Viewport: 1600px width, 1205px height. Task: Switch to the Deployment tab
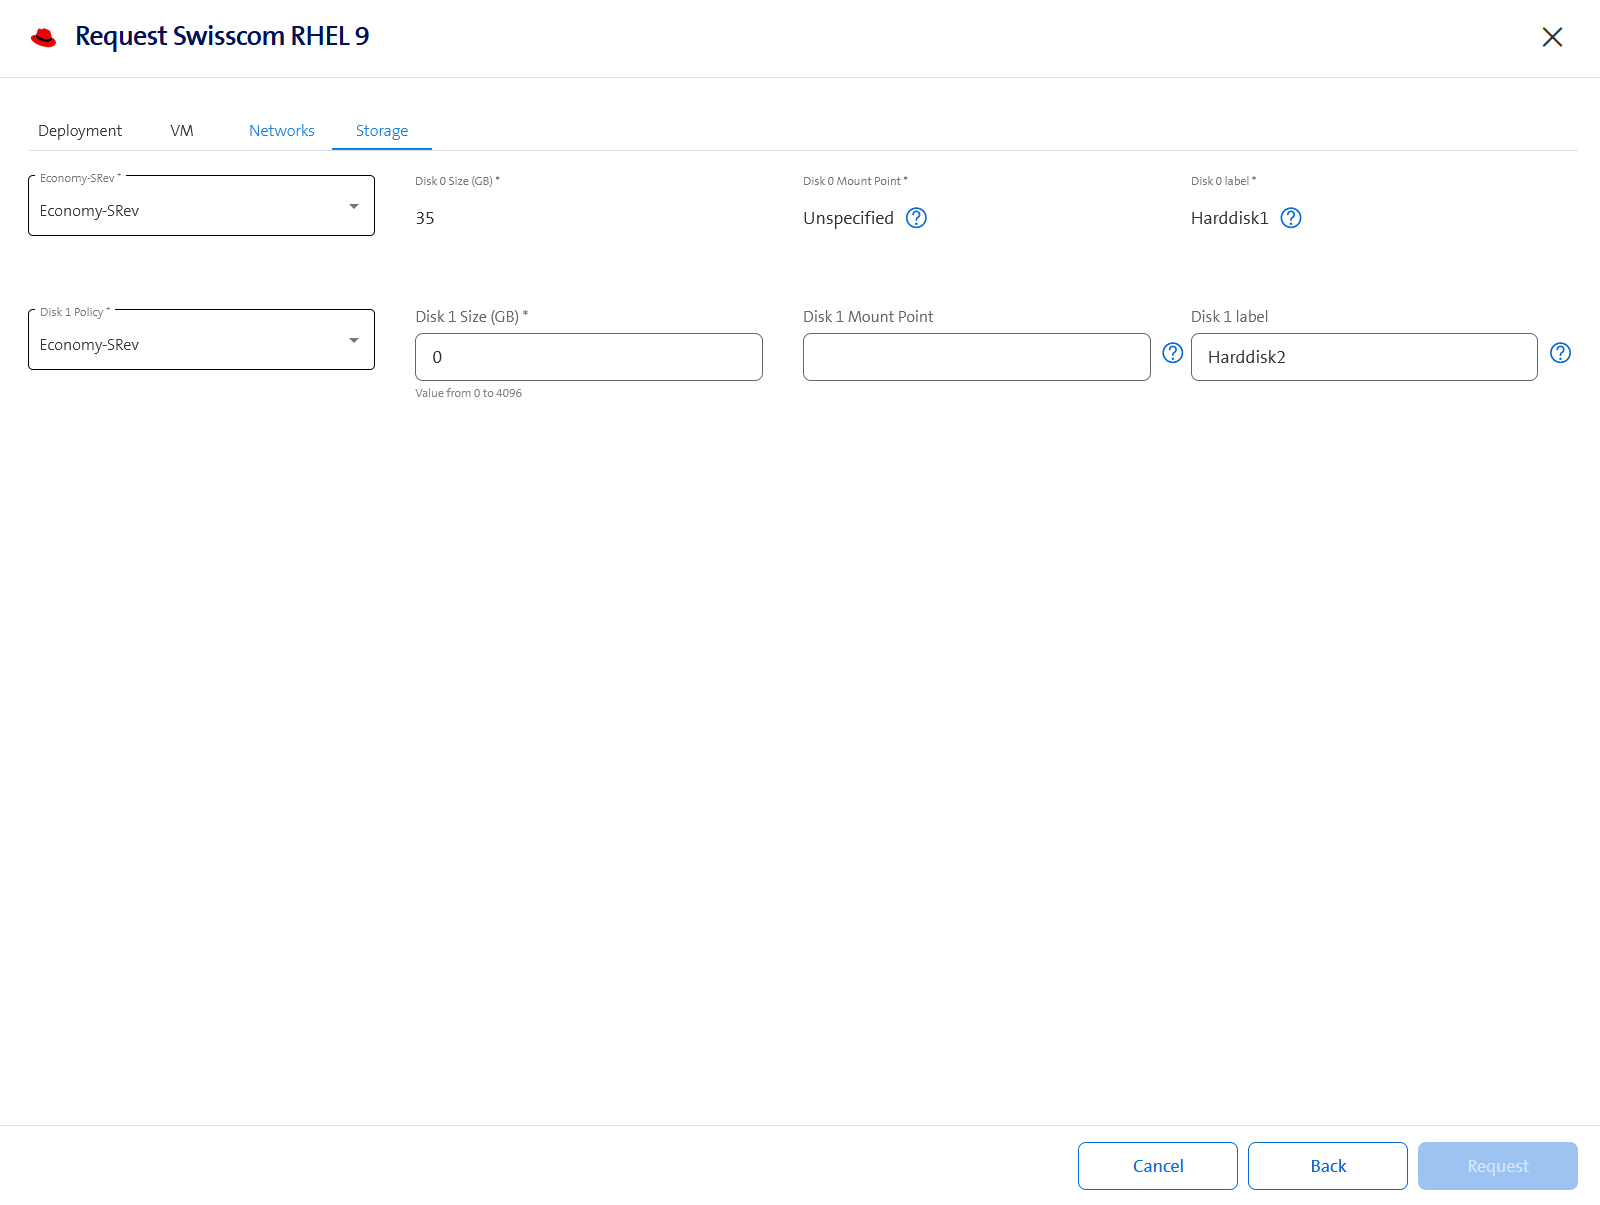80,131
